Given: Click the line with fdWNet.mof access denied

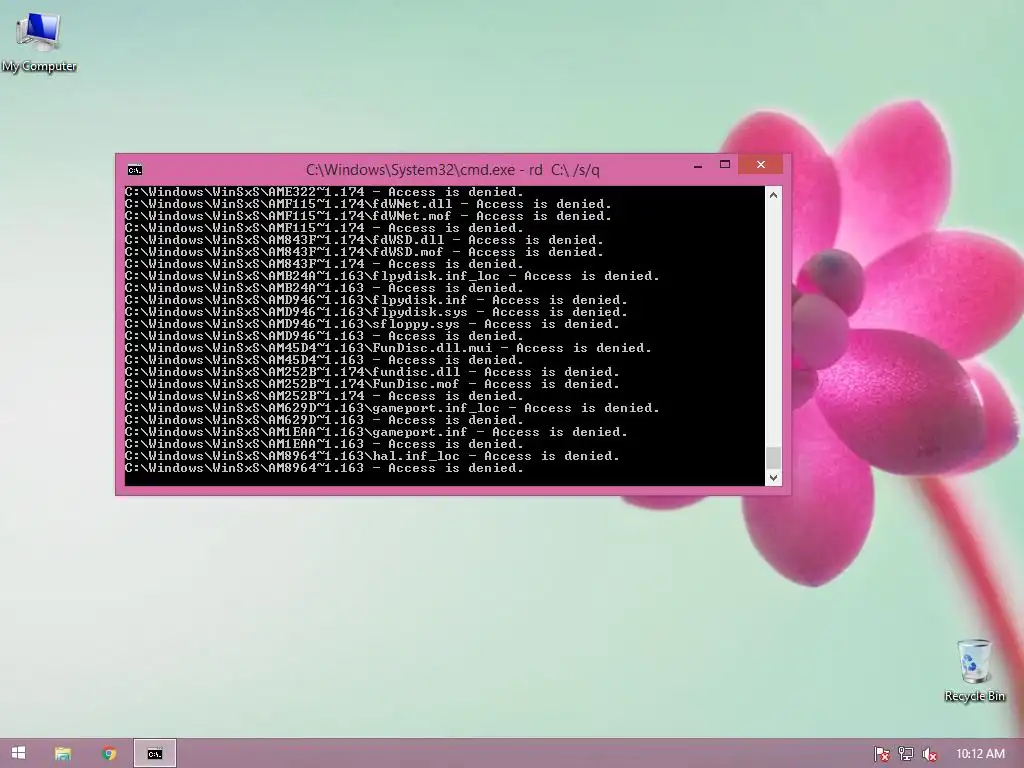Looking at the screenshot, I should [368, 216].
